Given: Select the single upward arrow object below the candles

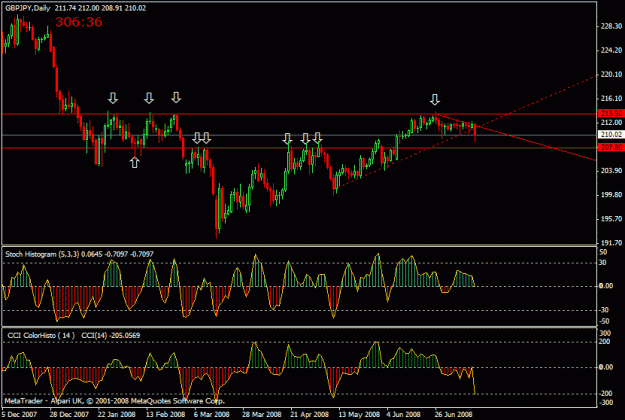Looking at the screenshot, I should 134,162.
